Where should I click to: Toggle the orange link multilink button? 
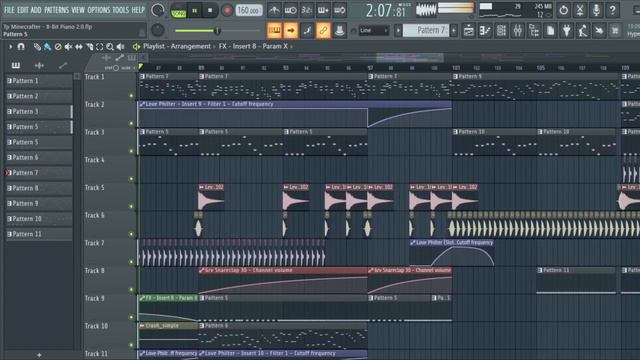(x=323, y=30)
